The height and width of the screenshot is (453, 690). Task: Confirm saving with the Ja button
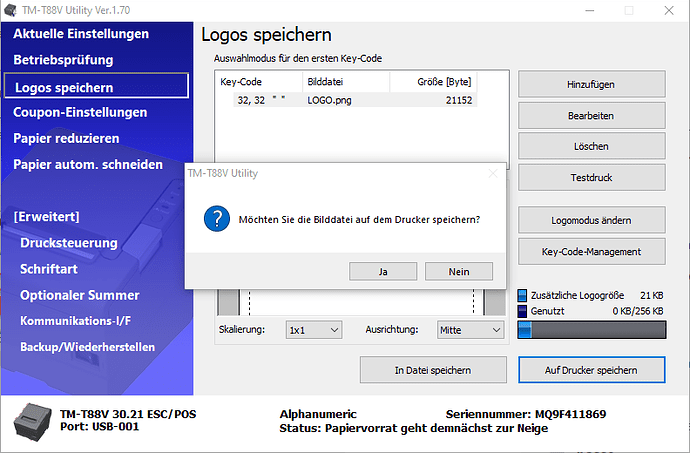383,272
